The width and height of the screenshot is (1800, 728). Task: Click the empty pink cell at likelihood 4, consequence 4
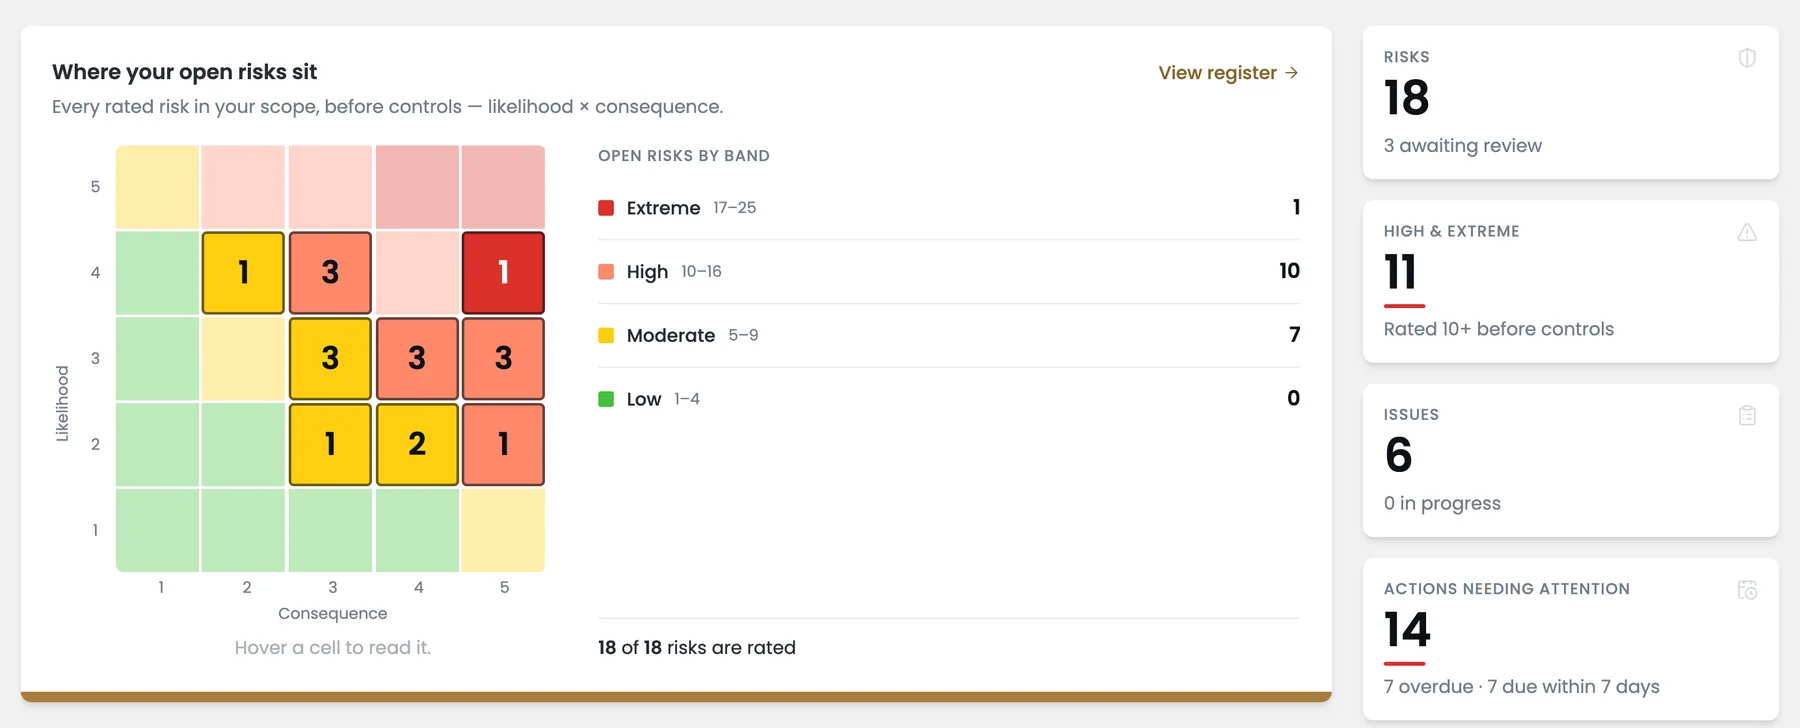point(417,273)
